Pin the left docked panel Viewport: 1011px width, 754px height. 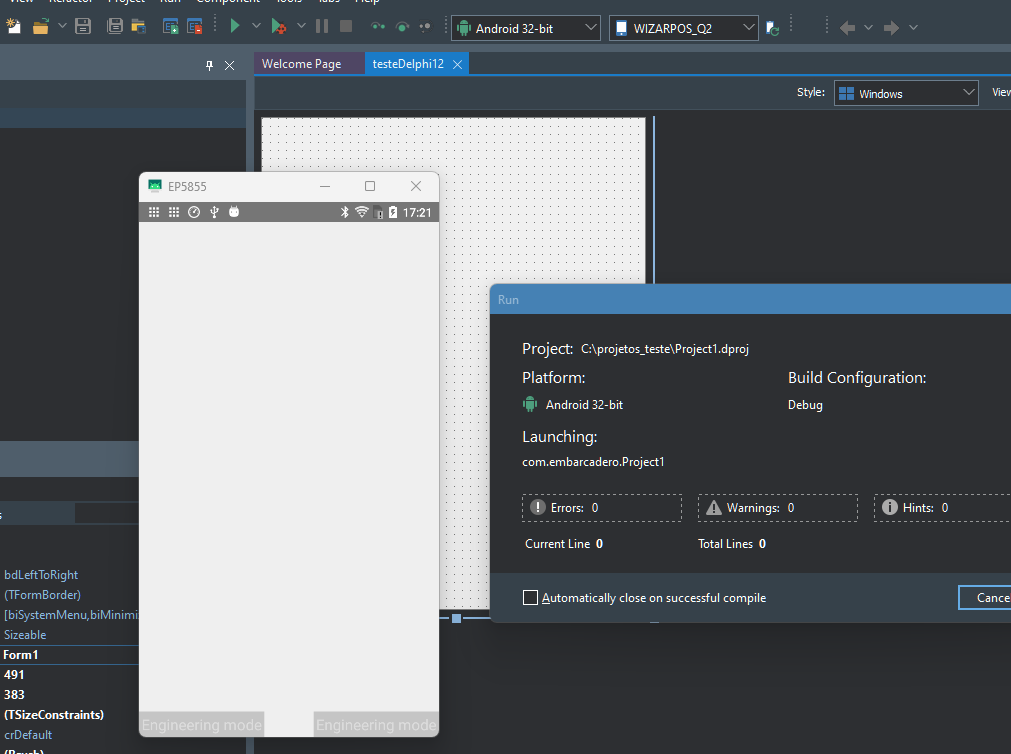tap(210, 65)
